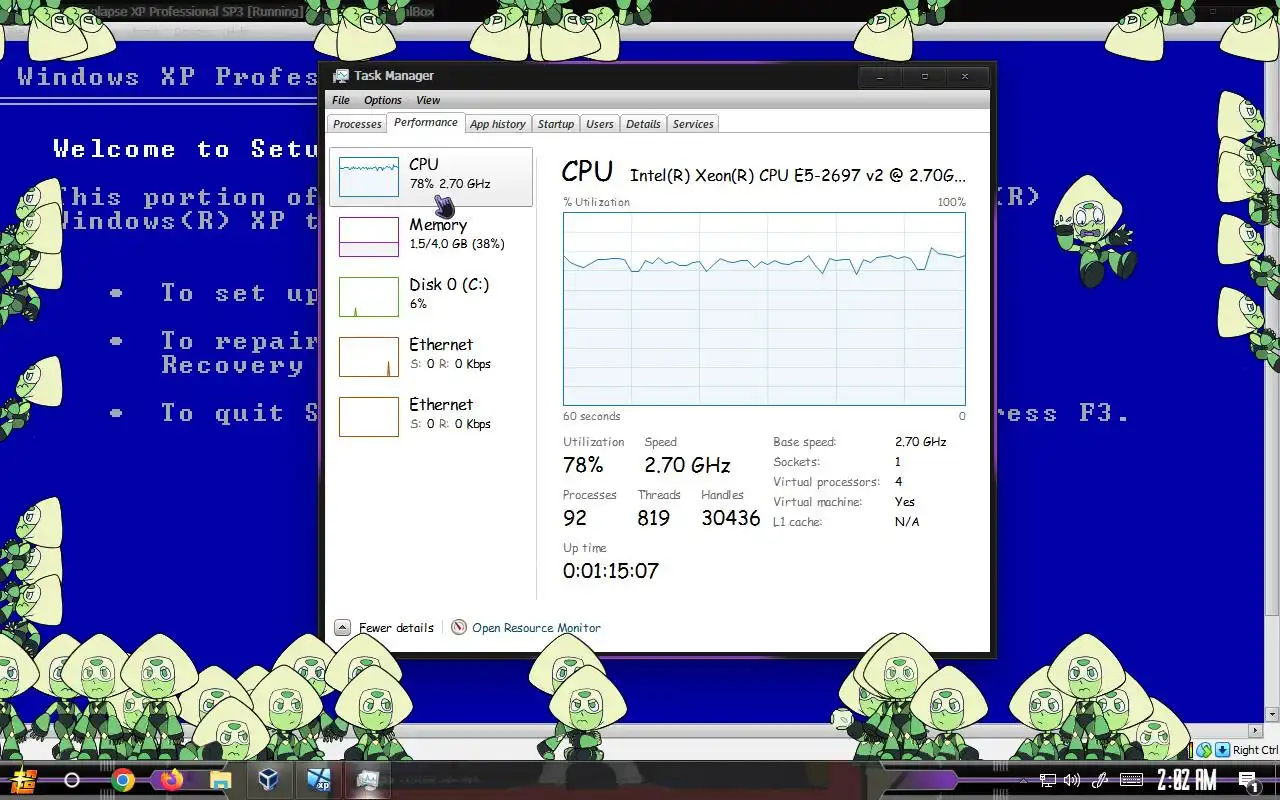
Task: Launch Google Chrome from the taskbar
Action: (123, 780)
